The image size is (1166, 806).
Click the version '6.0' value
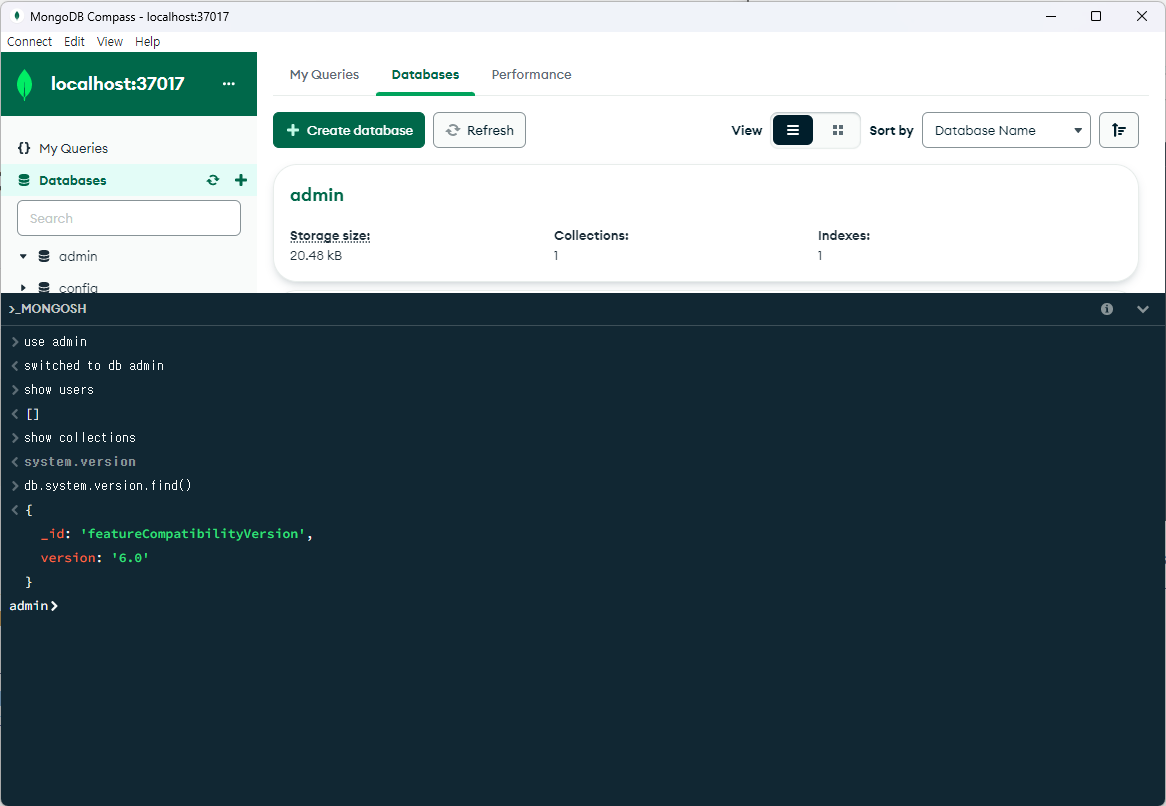click(x=130, y=558)
